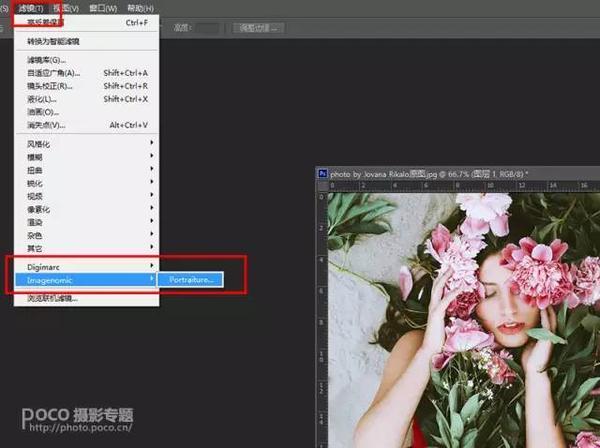600x448 pixels.
Task: Click the 调整边缘... Refine Edge button
Action: (258, 28)
